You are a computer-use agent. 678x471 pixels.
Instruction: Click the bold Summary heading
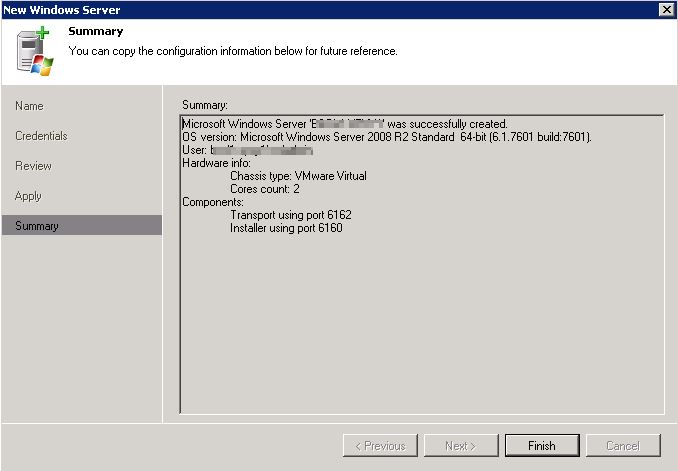pyautogui.click(x=96, y=31)
